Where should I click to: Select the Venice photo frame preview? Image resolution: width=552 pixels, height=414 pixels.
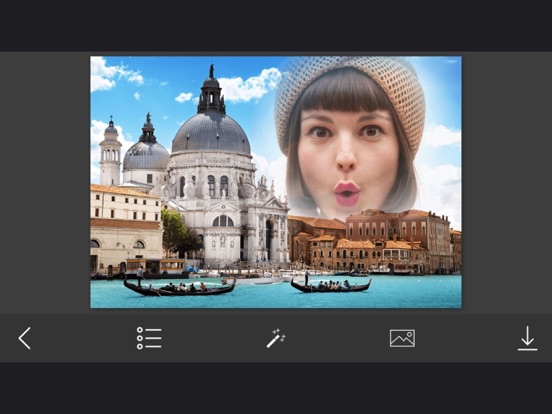pyautogui.click(x=276, y=182)
